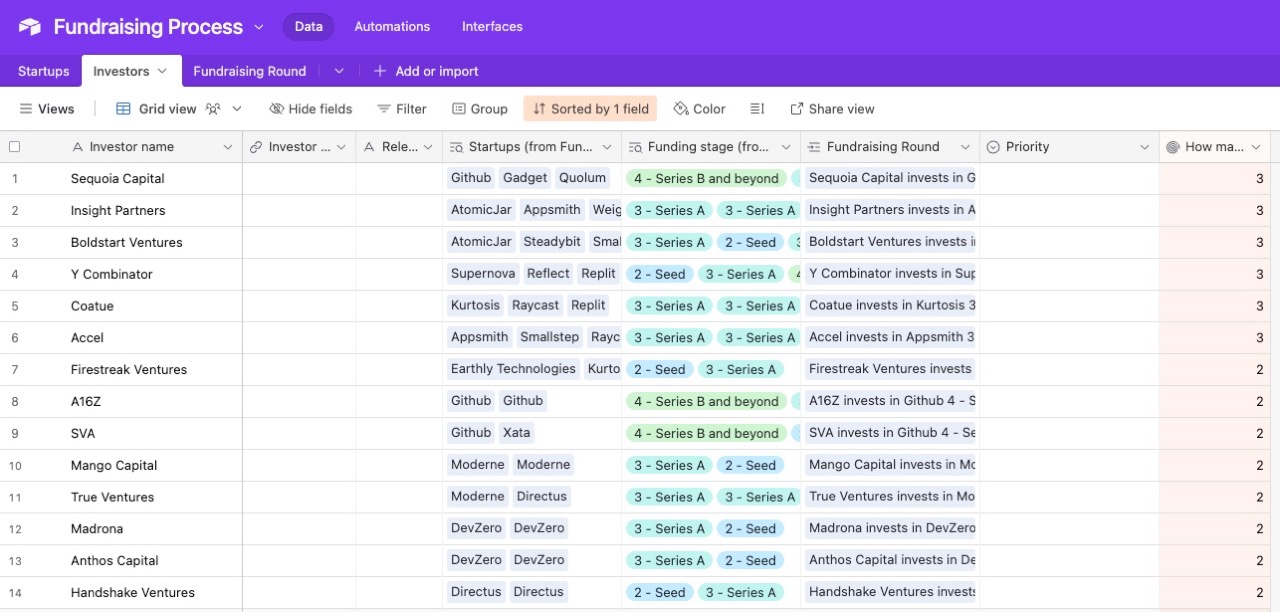Click the Hide fields eye icon

pyautogui.click(x=277, y=109)
